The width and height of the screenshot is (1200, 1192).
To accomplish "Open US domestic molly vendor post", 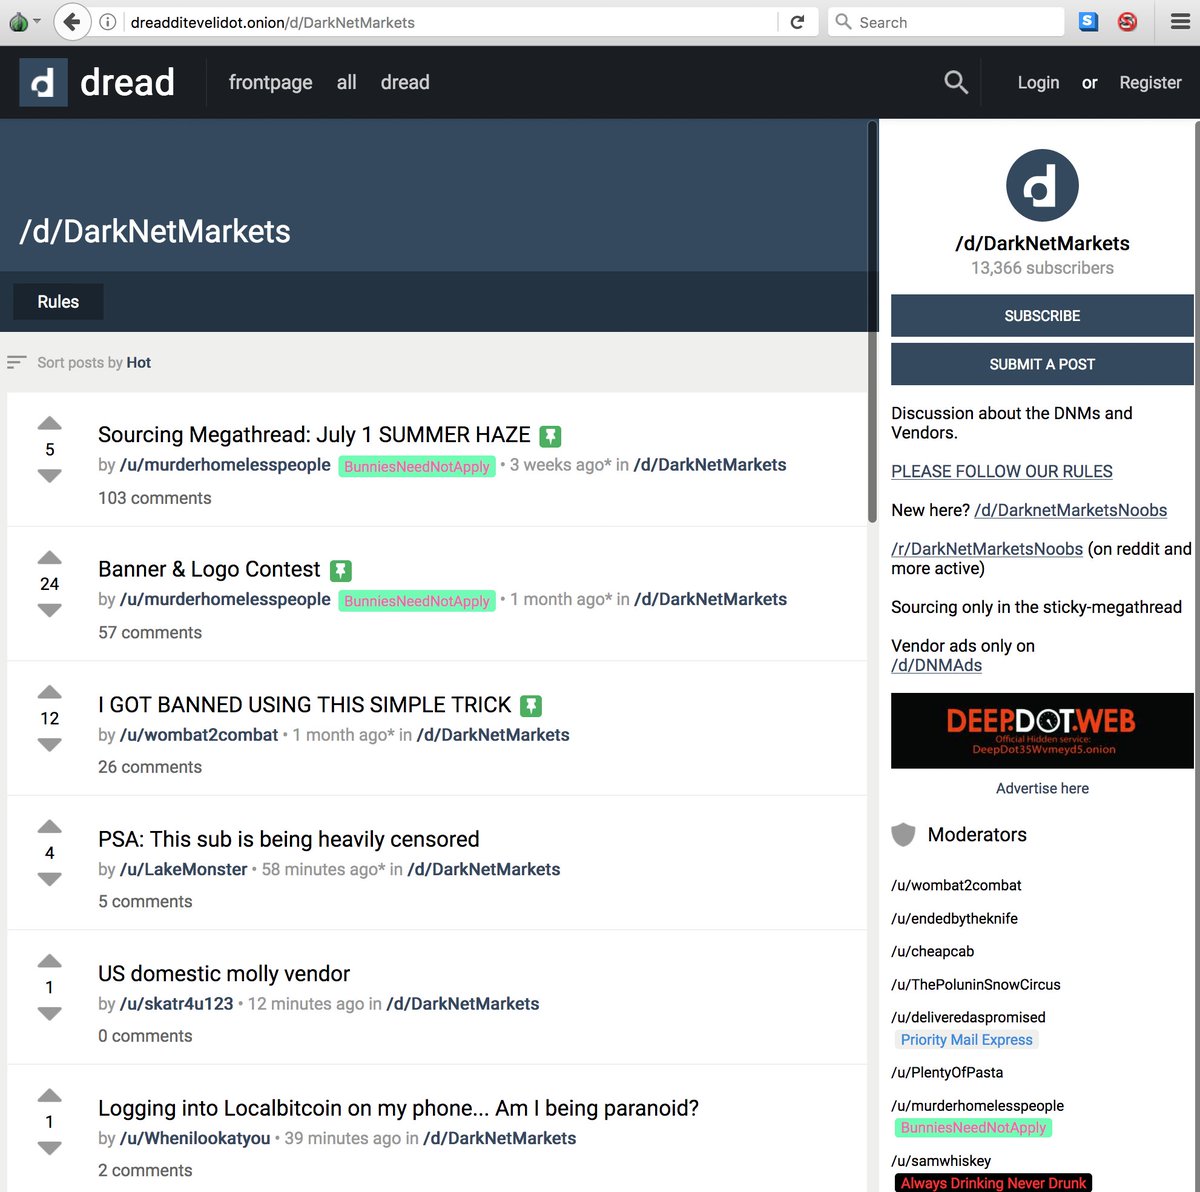I will (x=224, y=974).
